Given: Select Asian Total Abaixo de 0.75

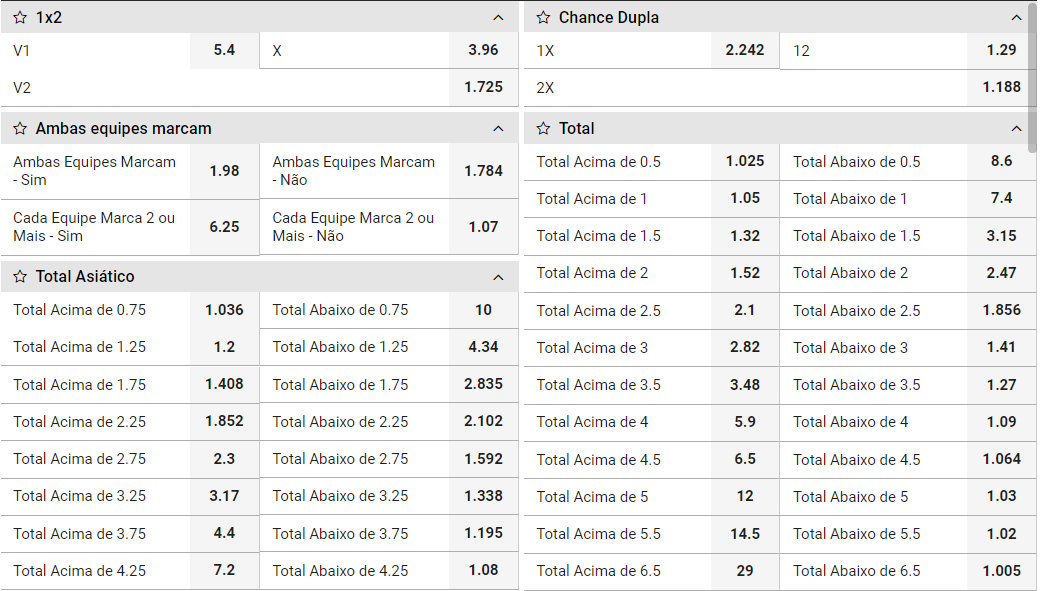Looking at the screenshot, I should (x=483, y=310).
